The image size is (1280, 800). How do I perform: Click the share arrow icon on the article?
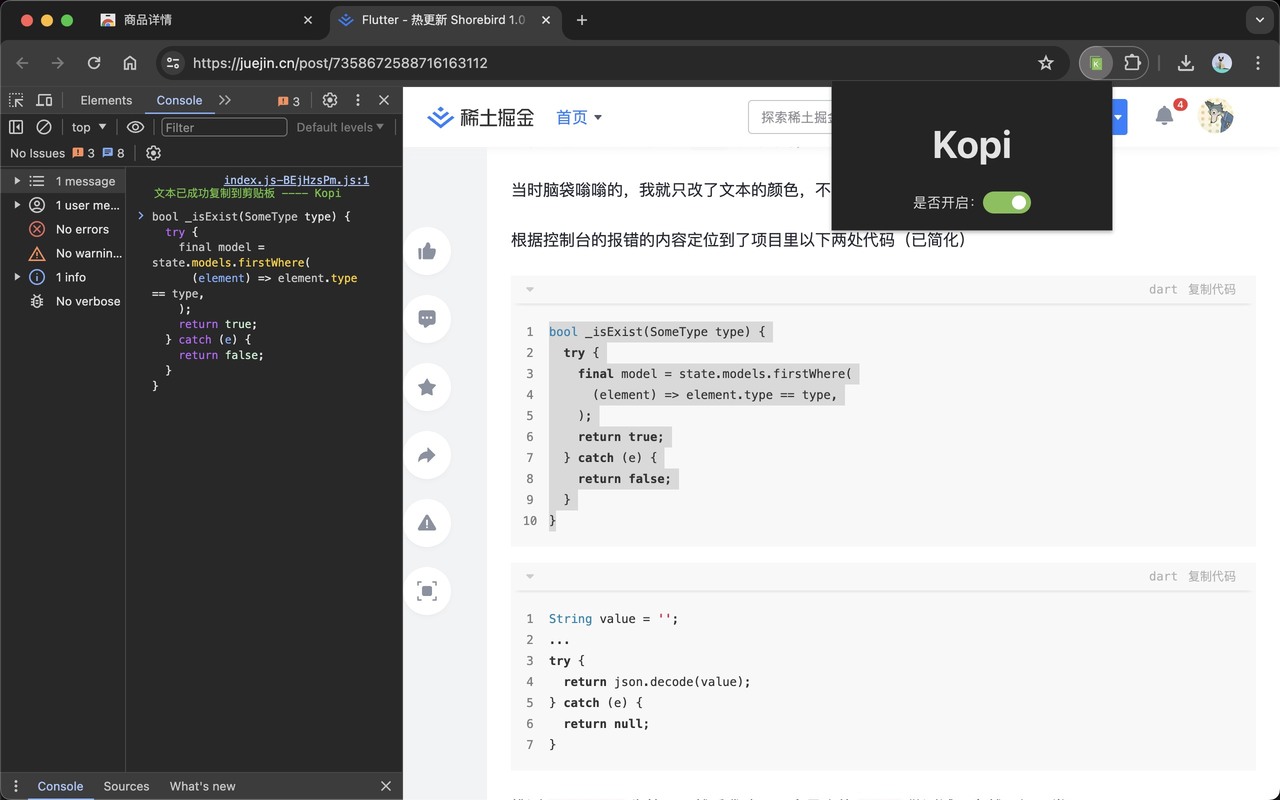[427, 455]
